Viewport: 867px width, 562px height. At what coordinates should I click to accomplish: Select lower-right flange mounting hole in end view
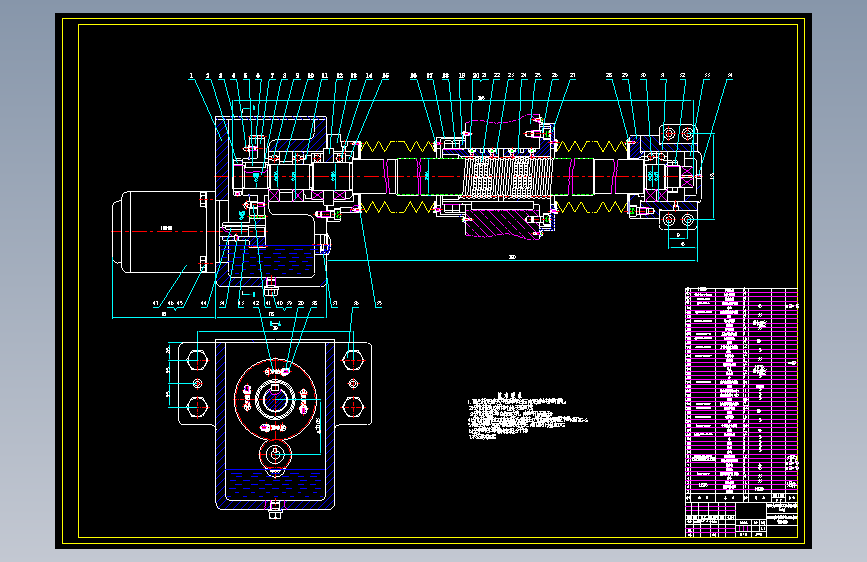click(353, 407)
